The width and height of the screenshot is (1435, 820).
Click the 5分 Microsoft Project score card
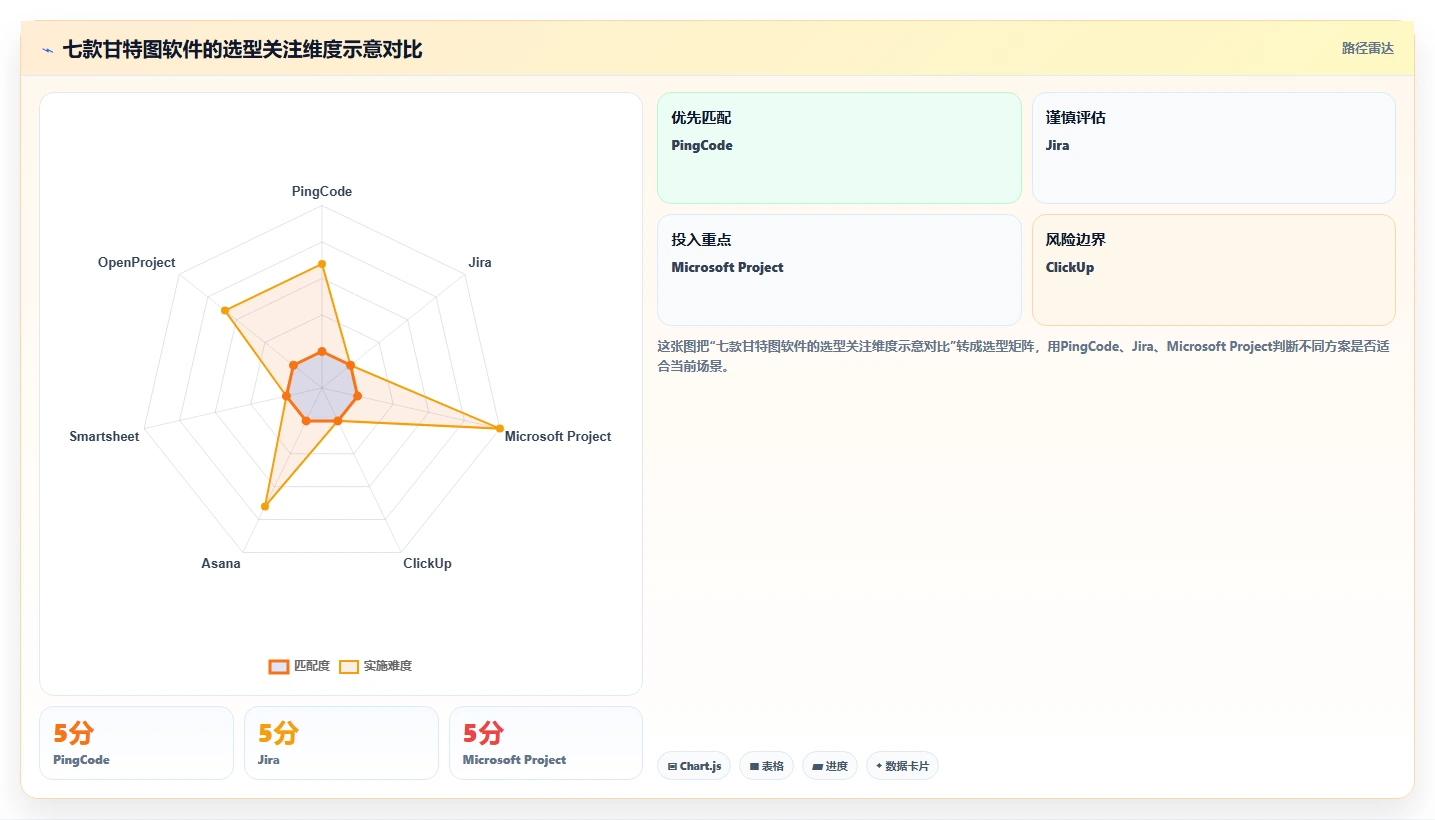pyautogui.click(x=546, y=743)
